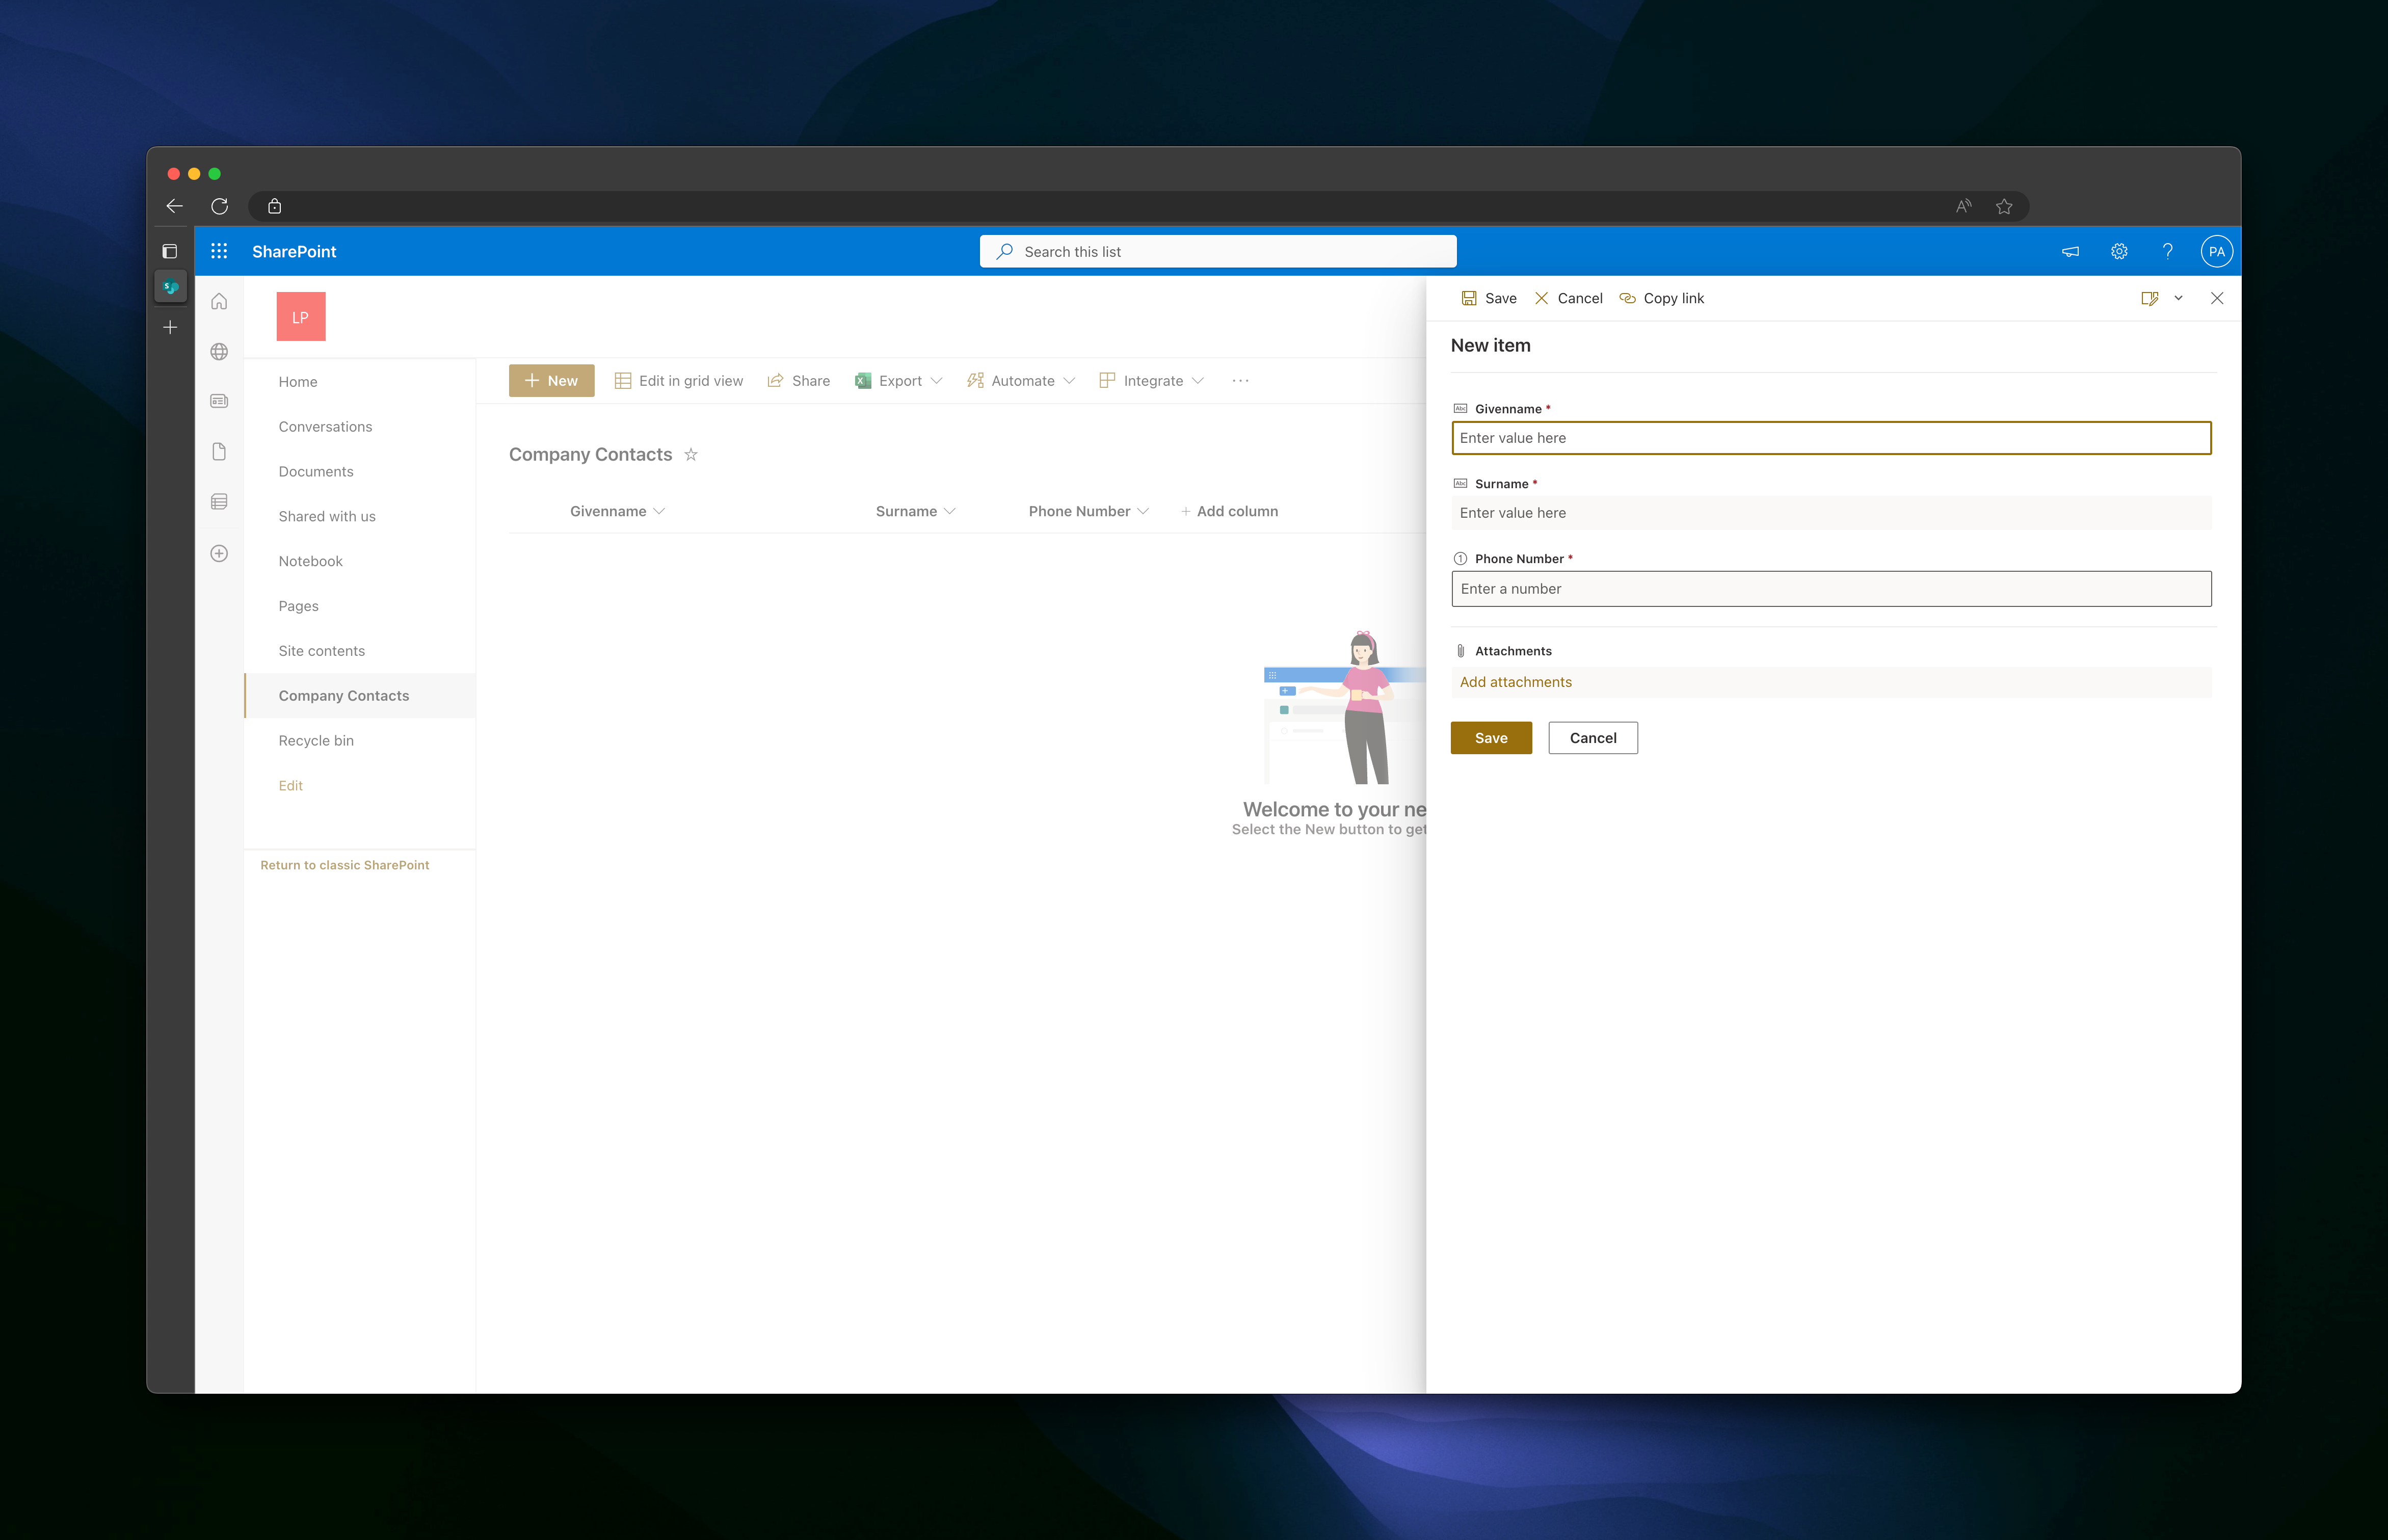Click the Search this list box
The width and height of the screenshot is (2388, 1540).
(1218, 251)
